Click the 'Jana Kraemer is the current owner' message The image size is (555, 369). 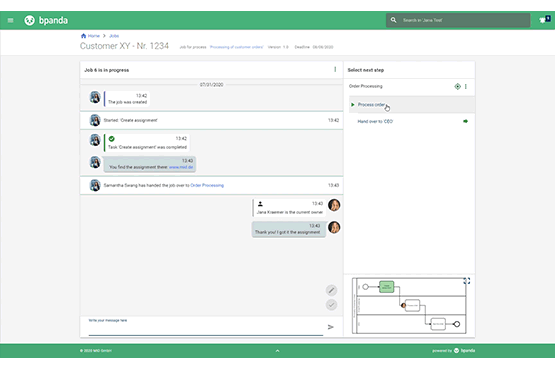tap(289, 208)
